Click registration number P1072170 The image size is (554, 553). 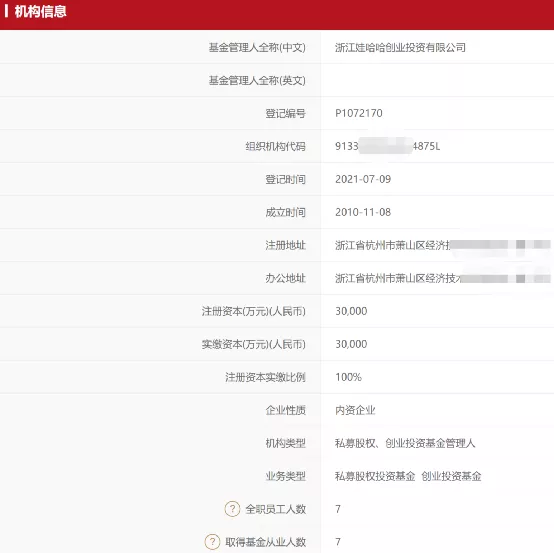click(x=359, y=113)
